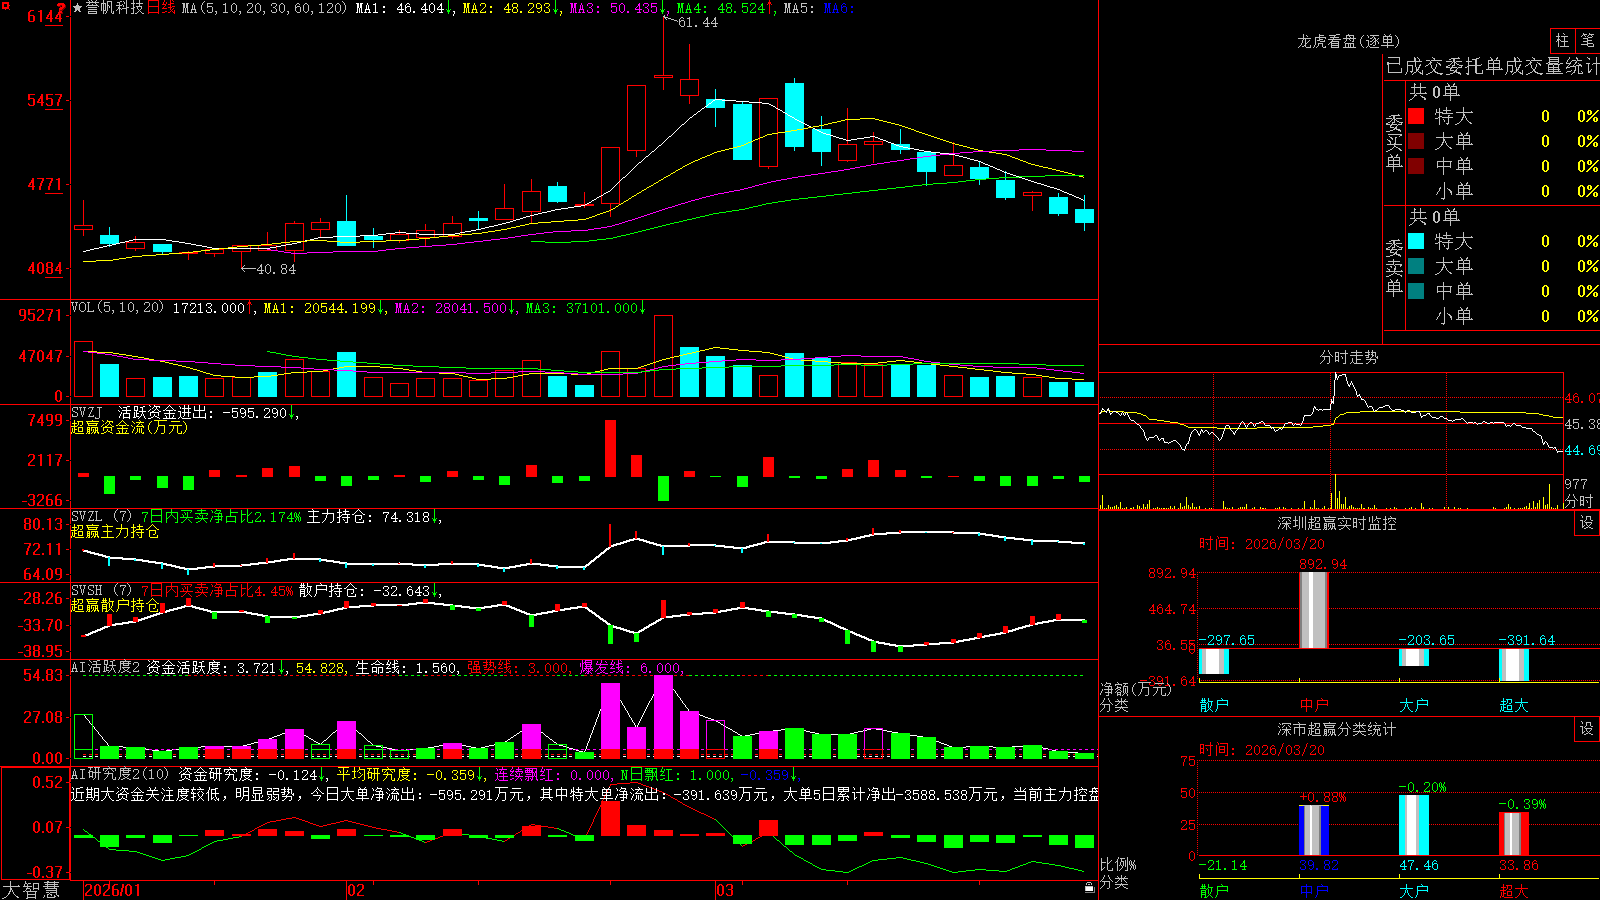Click the 深圳超赢实时监控 panel title
The height and width of the screenshot is (900, 1600).
(x=1336, y=523)
